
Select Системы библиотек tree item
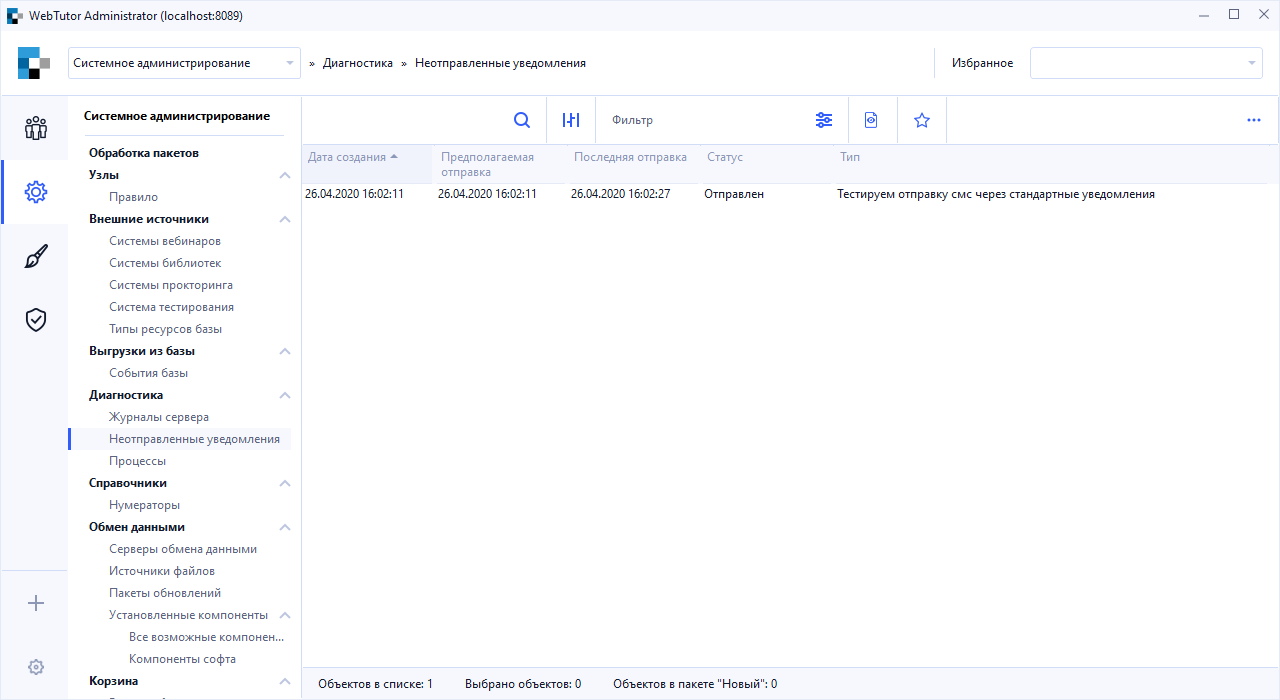coord(165,263)
